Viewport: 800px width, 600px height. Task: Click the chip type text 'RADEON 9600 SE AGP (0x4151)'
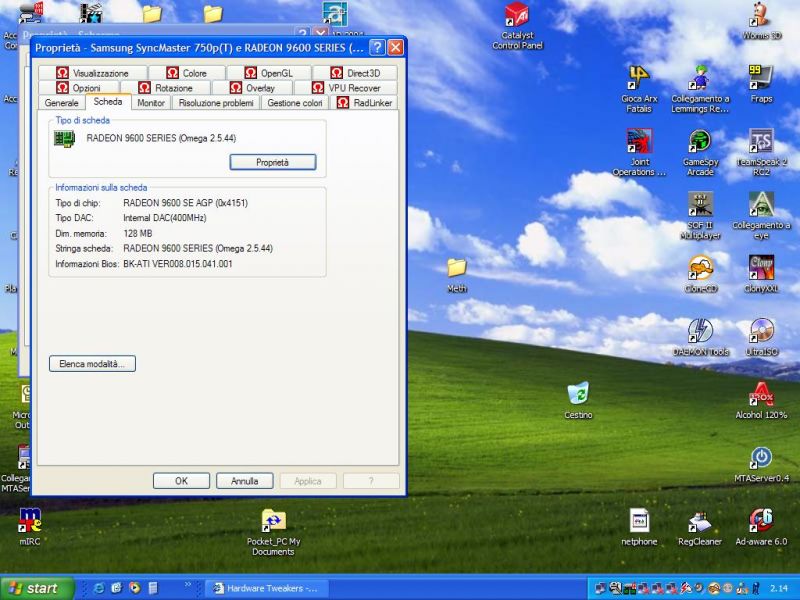coord(186,203)
